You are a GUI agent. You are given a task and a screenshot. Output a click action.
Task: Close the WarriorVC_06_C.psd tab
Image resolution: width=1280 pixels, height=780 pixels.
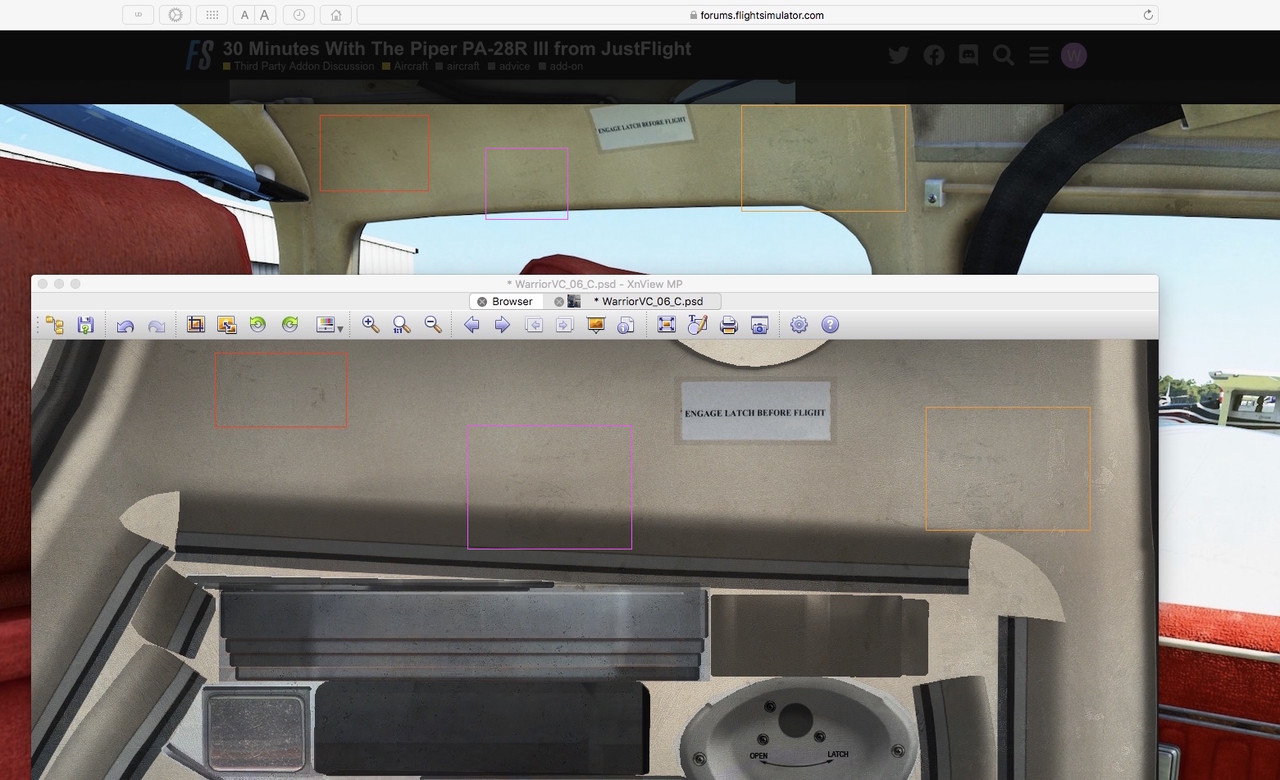tap(560, 301)
